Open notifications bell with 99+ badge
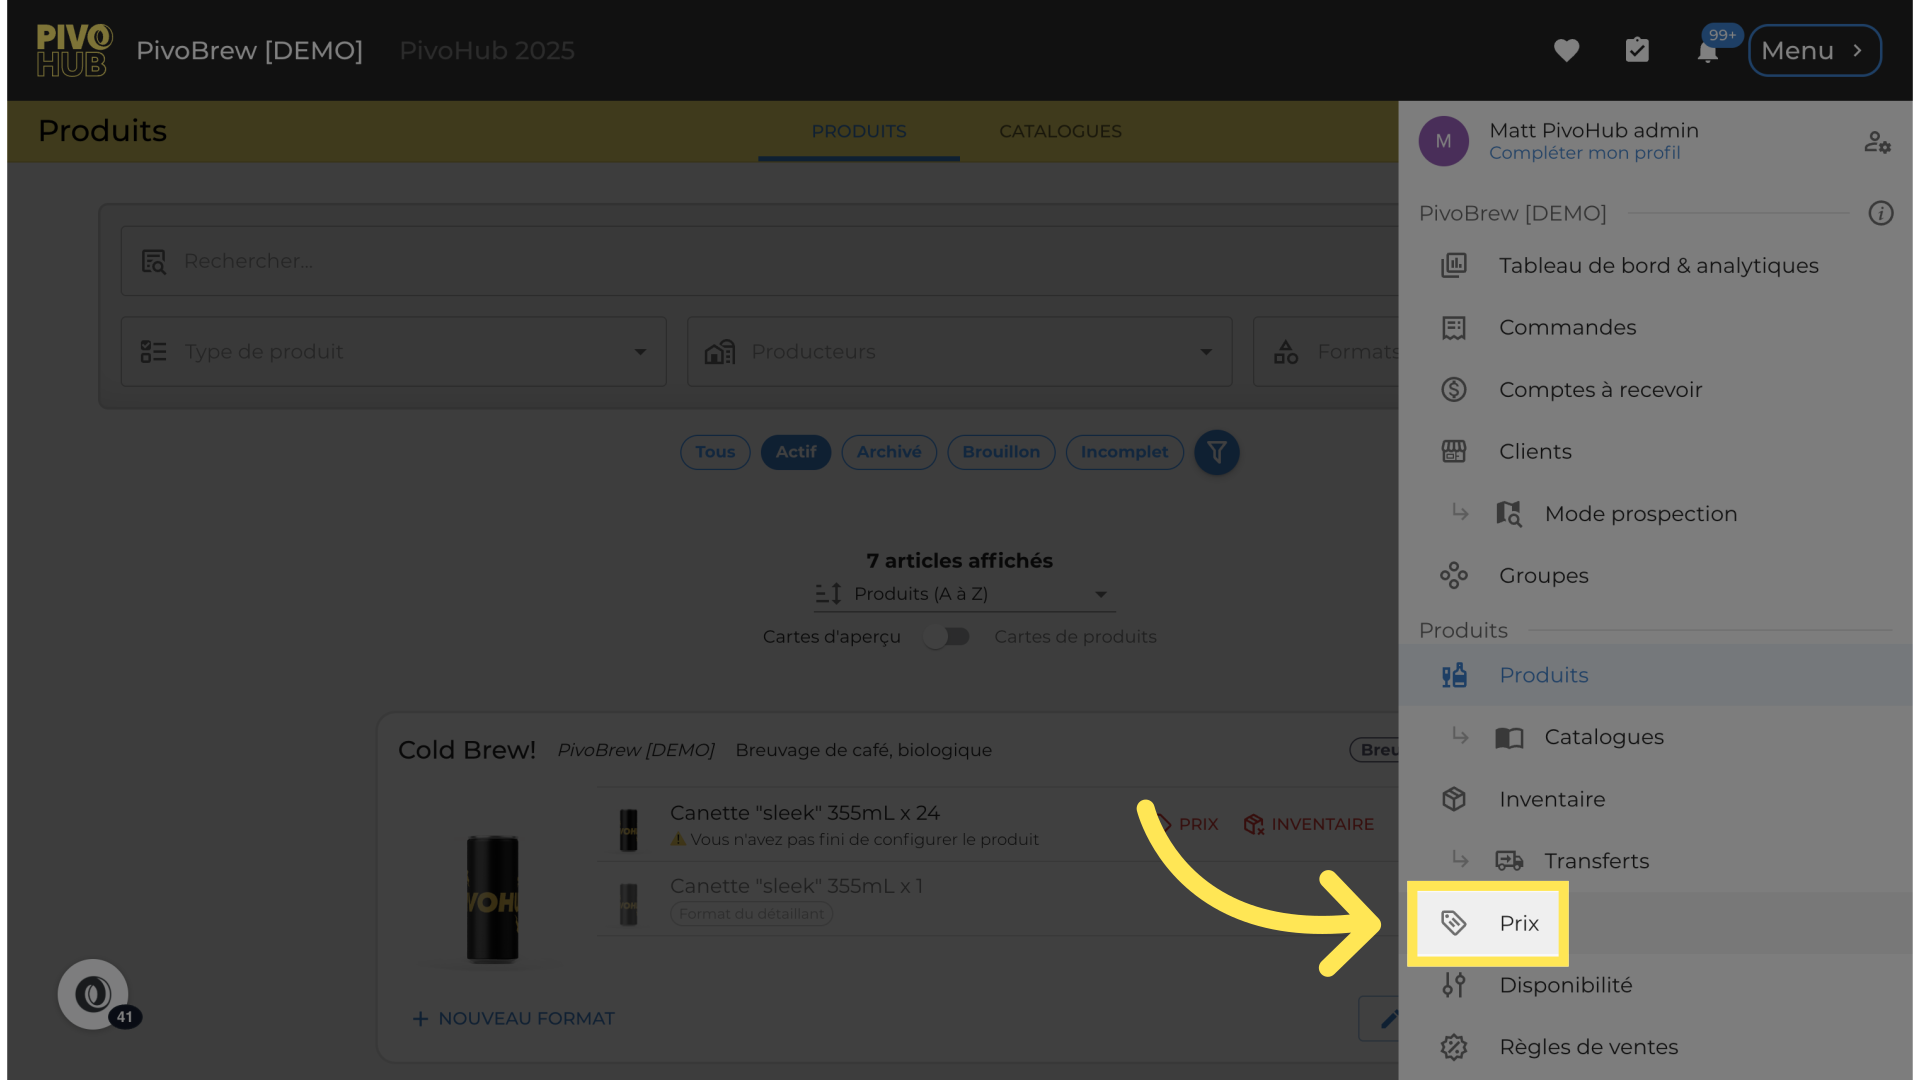 point(1708,50)
